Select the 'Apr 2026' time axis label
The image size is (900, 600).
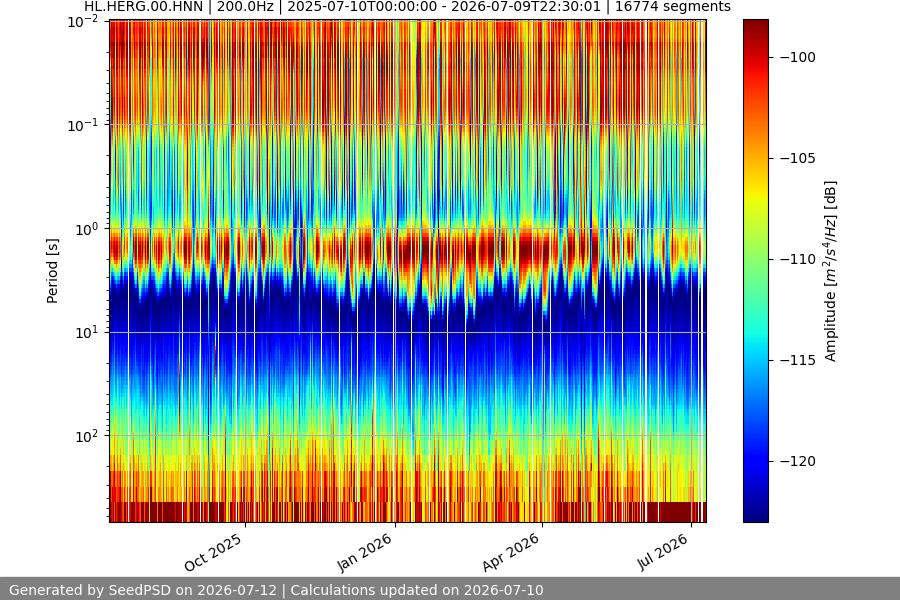click(x=511, y=552)
